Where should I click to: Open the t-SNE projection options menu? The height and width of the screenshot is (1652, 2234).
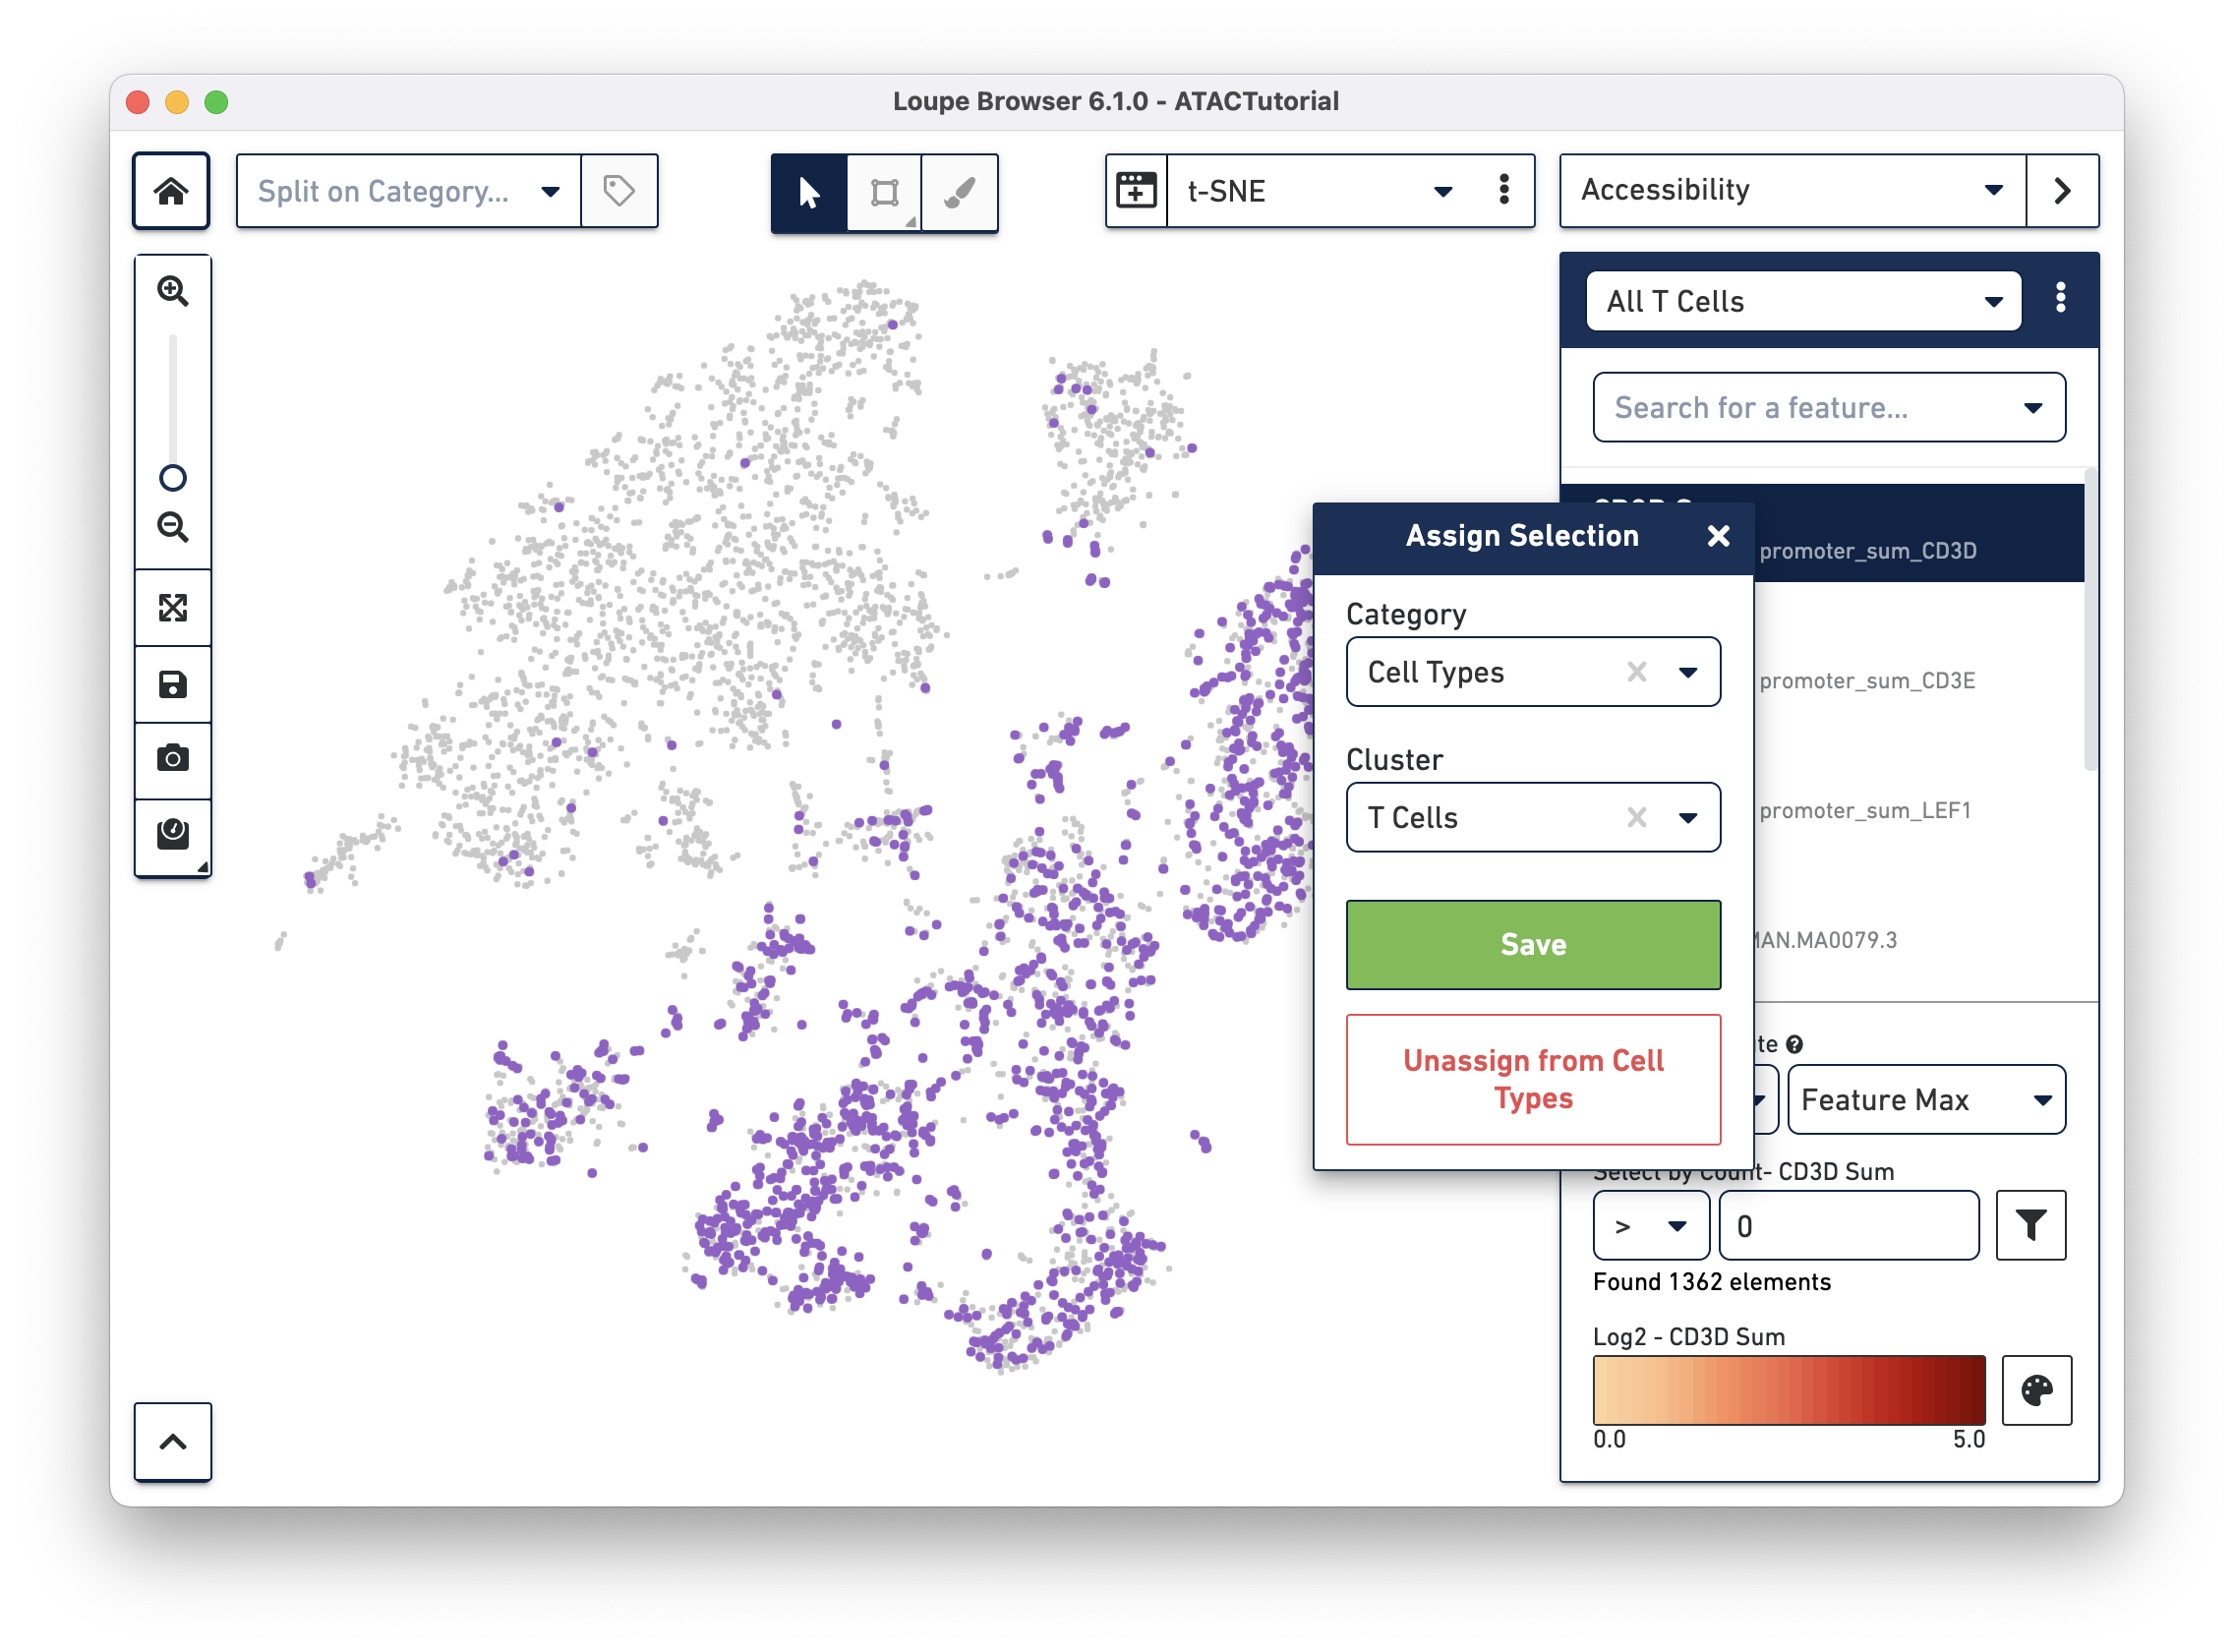coord(1504,190)
